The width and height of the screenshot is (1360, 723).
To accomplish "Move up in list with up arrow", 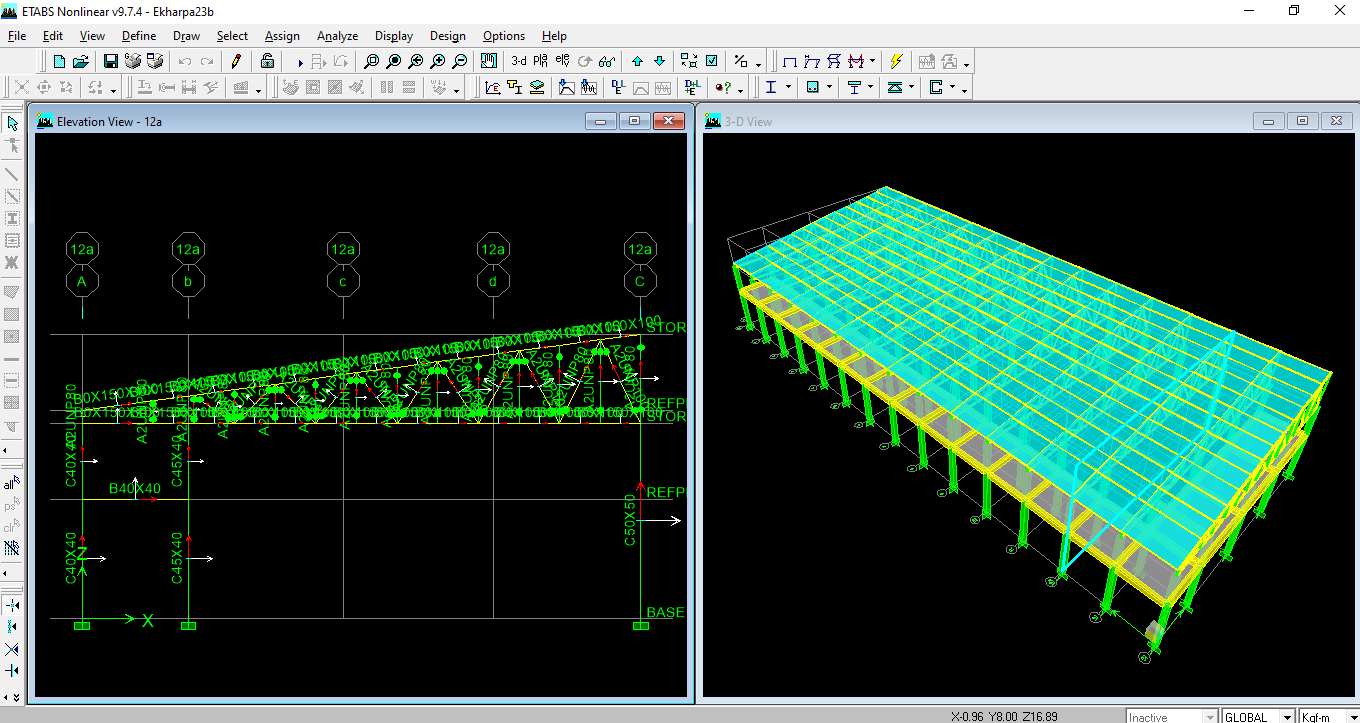I will coord(637,61).
